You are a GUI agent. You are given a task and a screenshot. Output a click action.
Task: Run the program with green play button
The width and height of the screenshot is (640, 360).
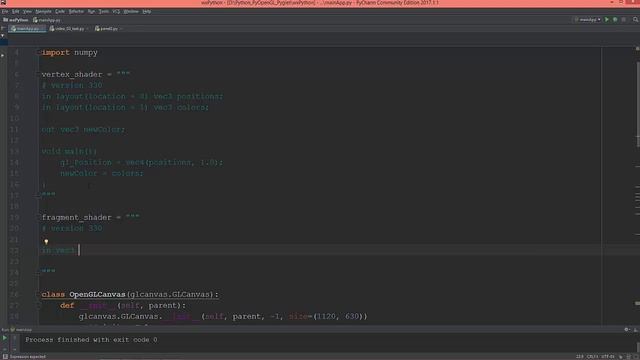[607, 20]
